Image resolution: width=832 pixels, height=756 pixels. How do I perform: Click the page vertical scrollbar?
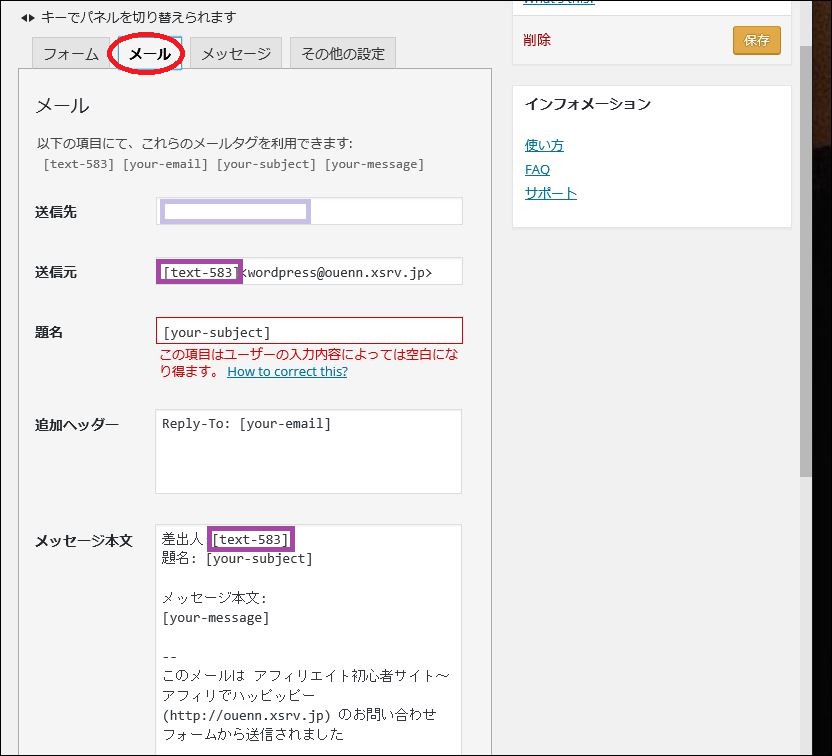click(805, 260)
